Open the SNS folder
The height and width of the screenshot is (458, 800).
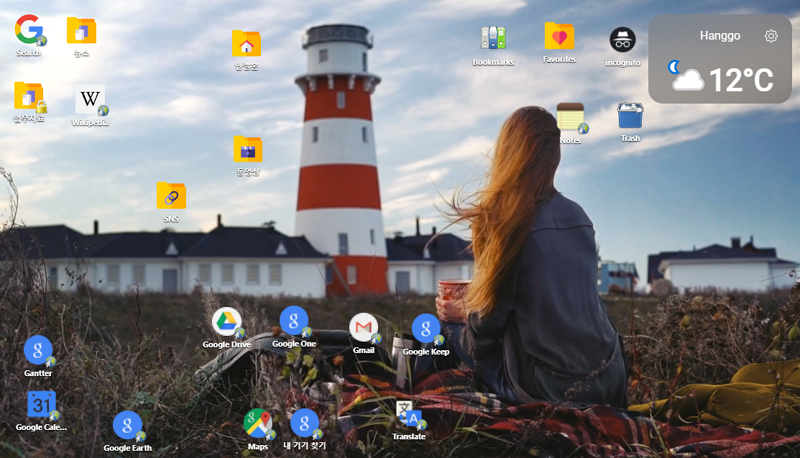[x=171, y=195]
